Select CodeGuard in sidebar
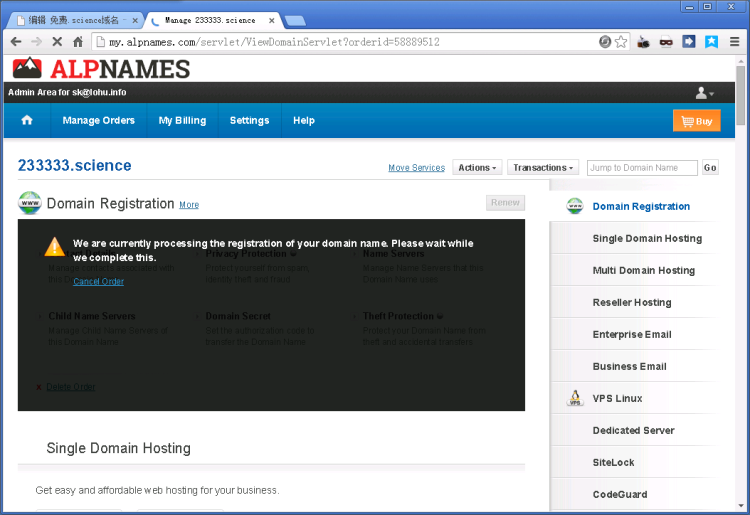 pyautogui.click(x=620, y=494)
